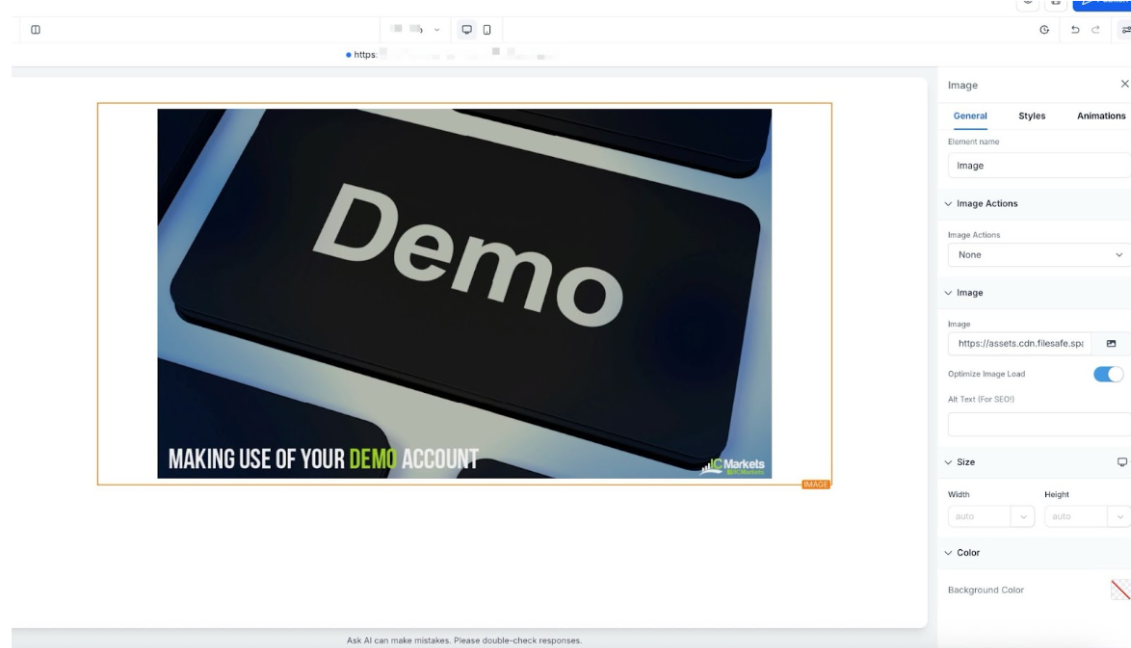Open media library icon beside image URL
The height and width of the screenshot is (648, 1131).
point(1110,344)
